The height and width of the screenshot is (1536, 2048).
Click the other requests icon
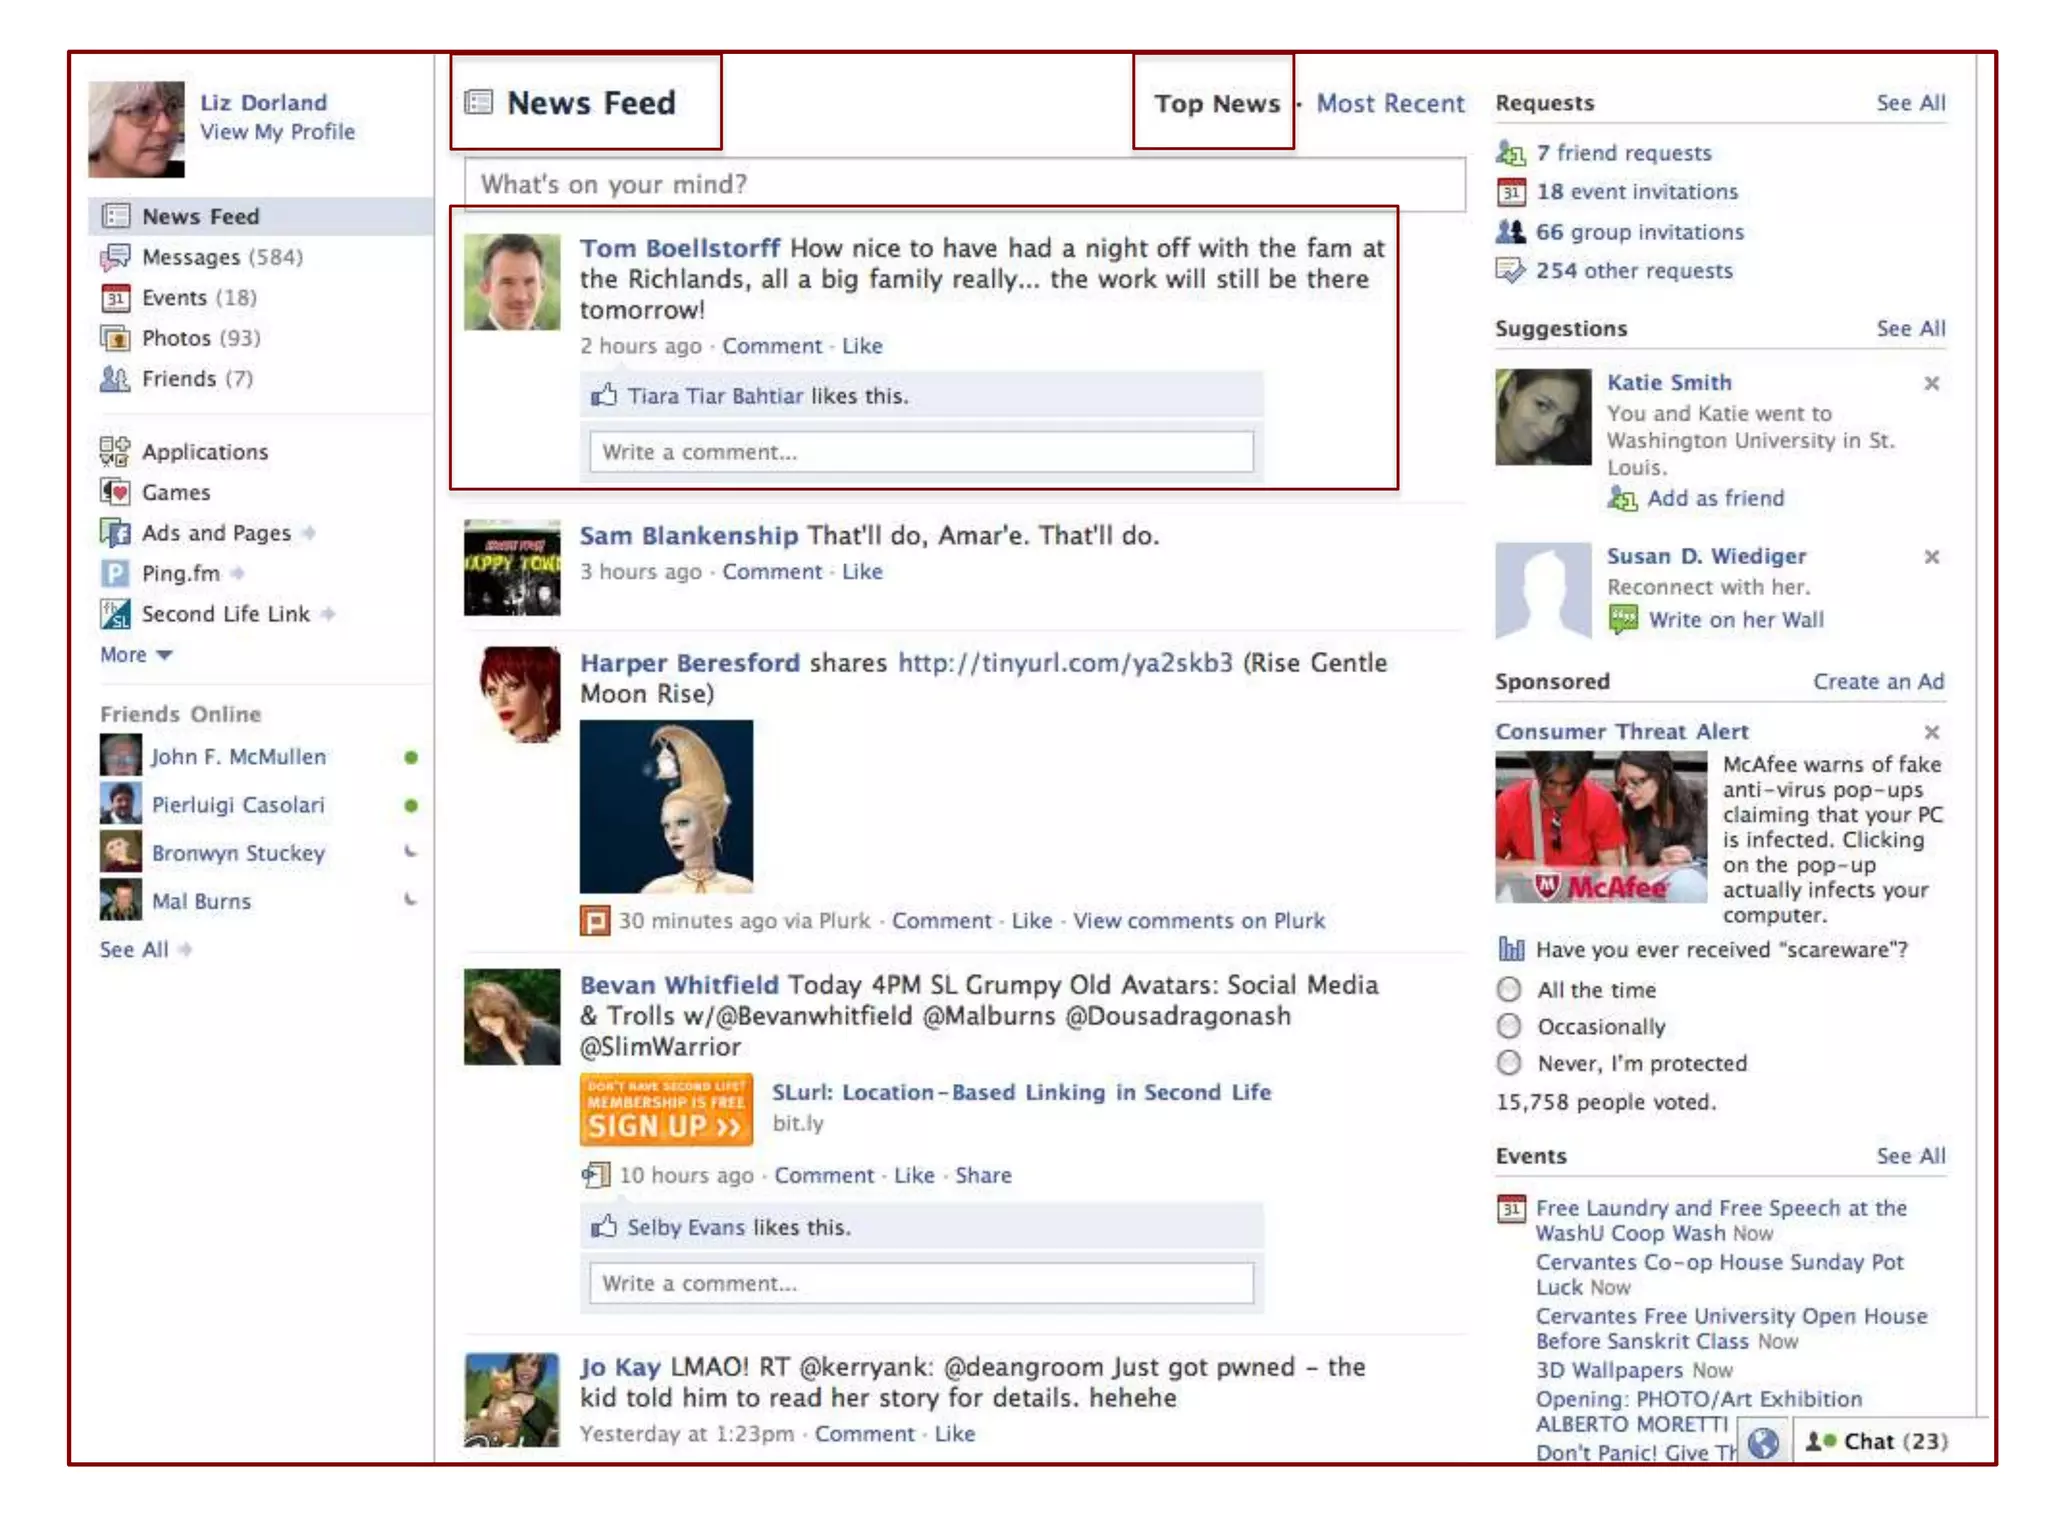click(1511, 271)
